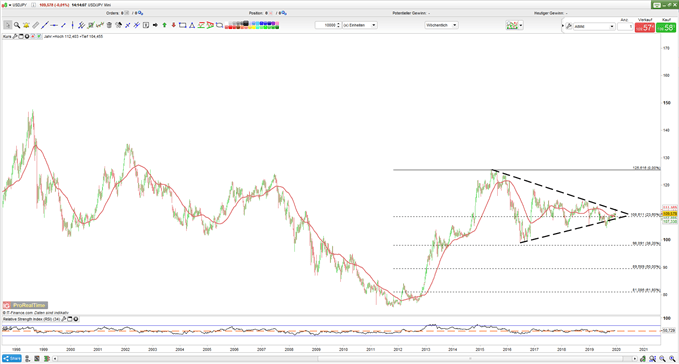
Task: Click the red Verkauf sell button
Action: 645,28
